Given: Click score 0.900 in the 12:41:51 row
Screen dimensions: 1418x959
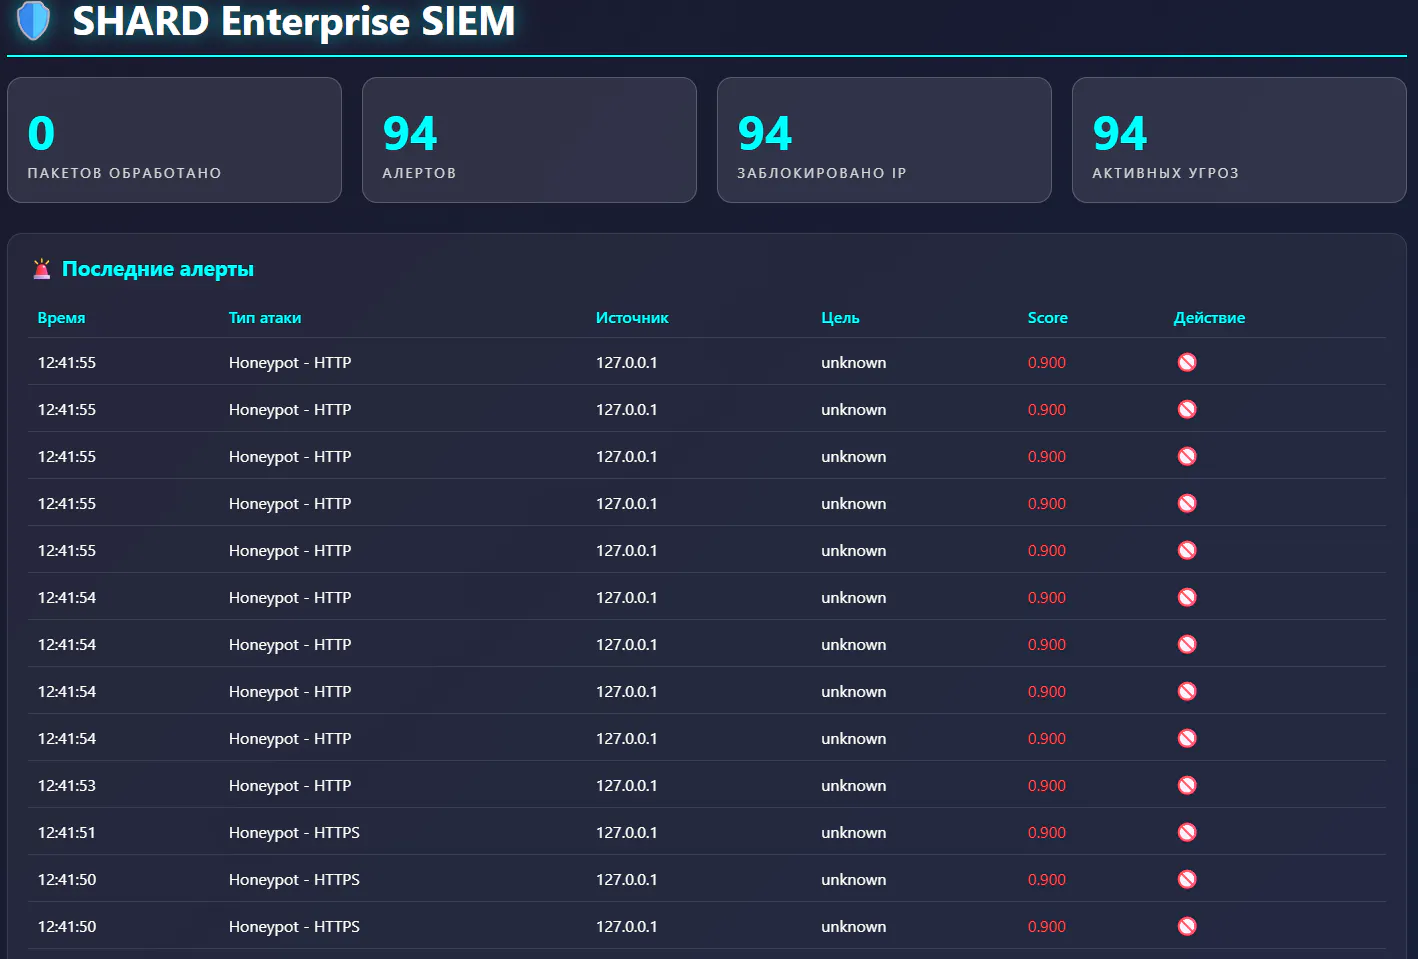Looking at the screenshot, I should click(1047, 832).
